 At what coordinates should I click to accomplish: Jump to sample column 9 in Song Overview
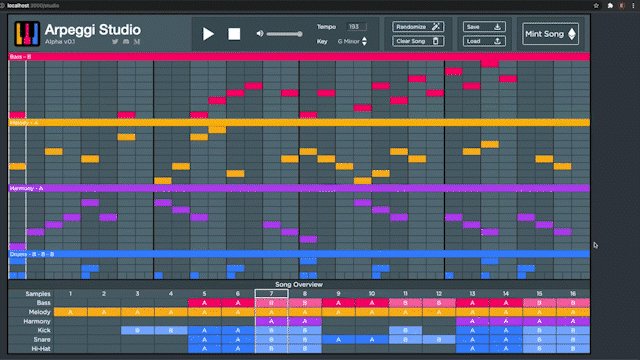(338, 293)
